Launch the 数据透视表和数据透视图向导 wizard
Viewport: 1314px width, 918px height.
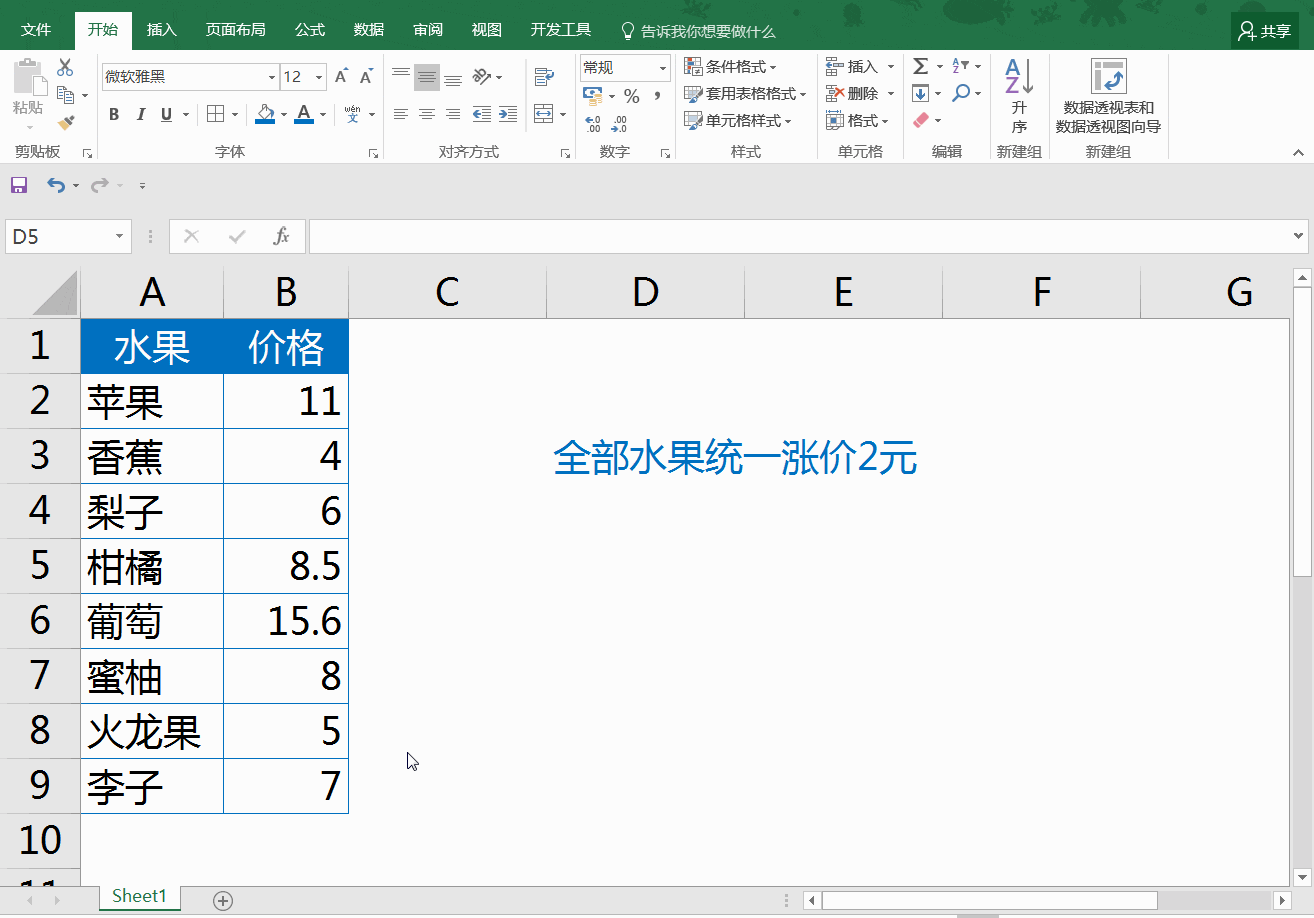1108,96
